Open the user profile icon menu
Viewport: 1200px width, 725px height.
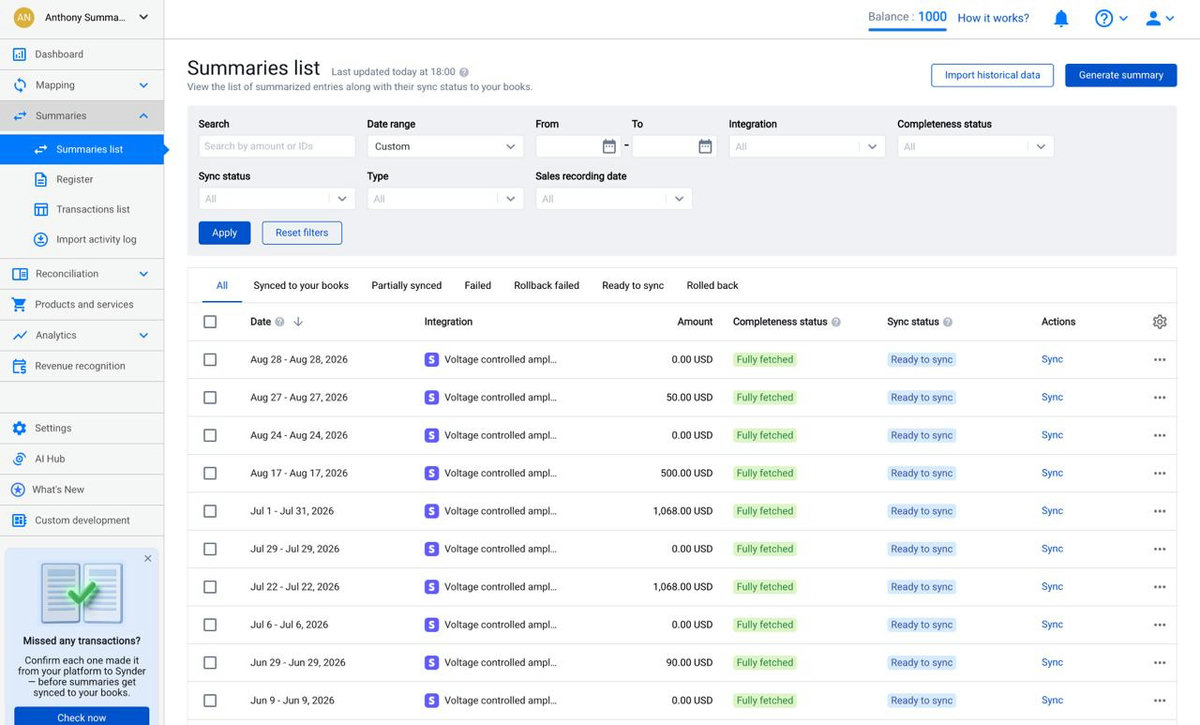pyautogui.click(x=1160, y=18)
